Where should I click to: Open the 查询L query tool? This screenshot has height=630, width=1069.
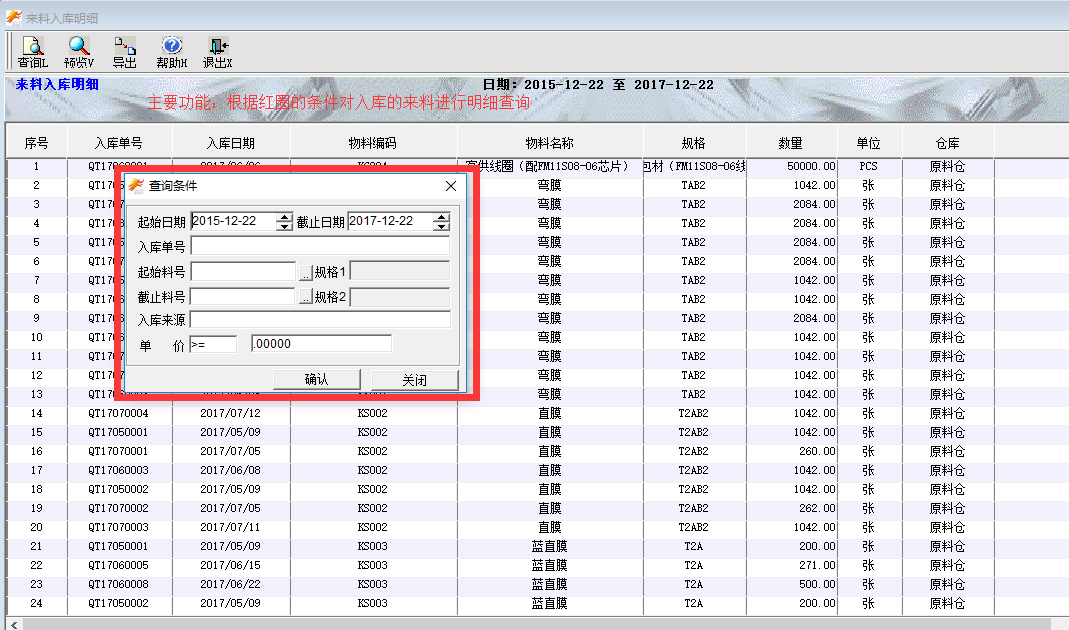point(33,52)
